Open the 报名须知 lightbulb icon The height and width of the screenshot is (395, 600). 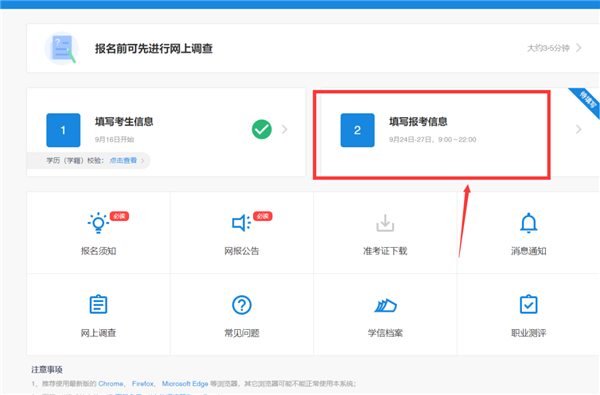tap(98, 223)
